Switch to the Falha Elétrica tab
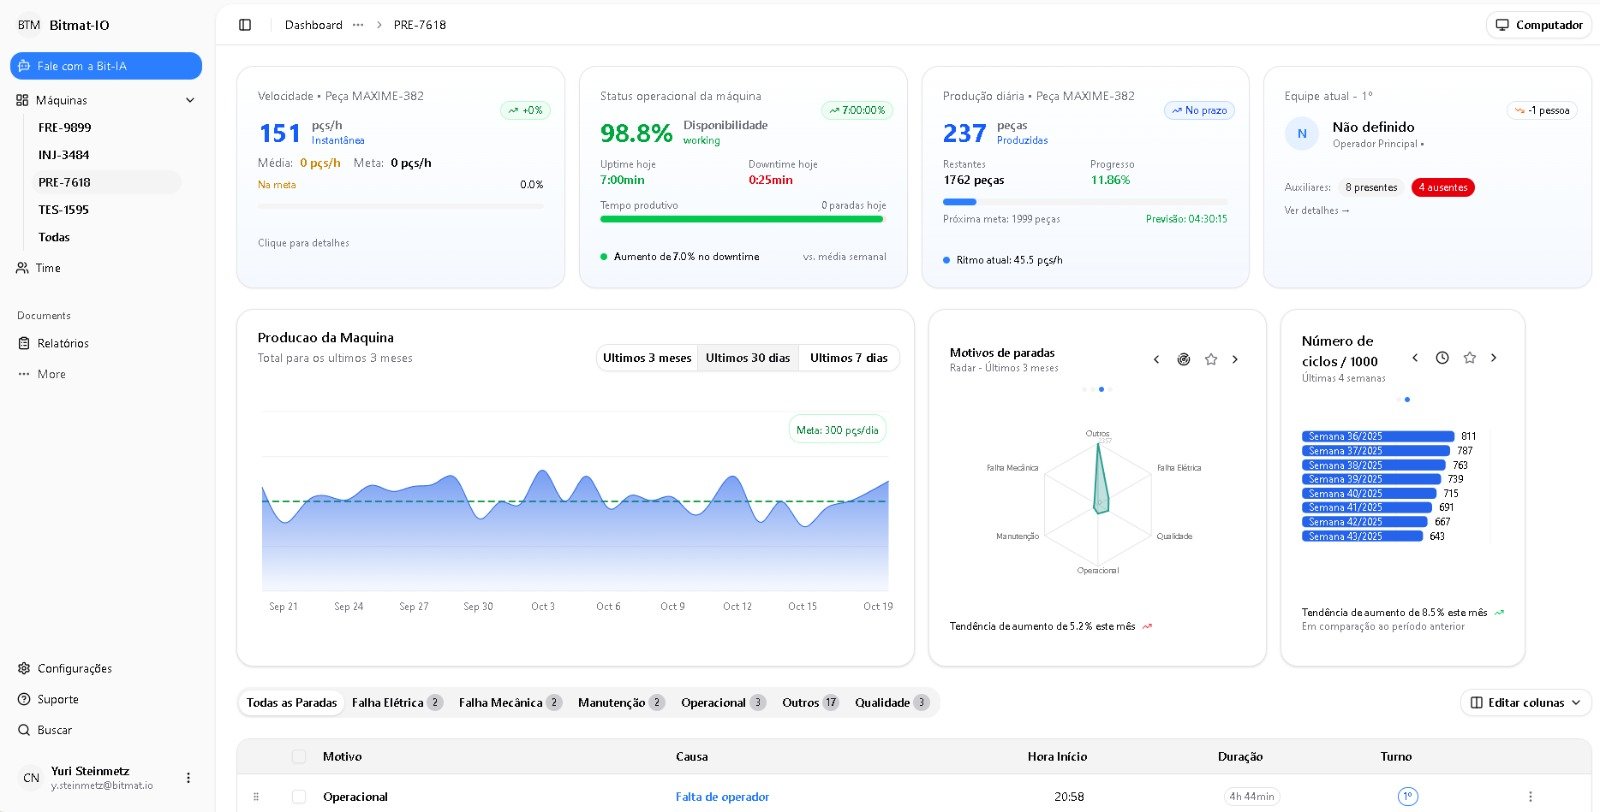The width and height of the screenshot is (1600, 812). (396, 703)
